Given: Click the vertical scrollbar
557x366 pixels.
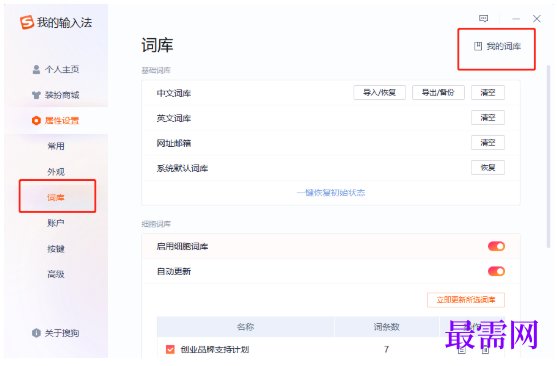Looking at the screenshot, I should coord(548,156).
